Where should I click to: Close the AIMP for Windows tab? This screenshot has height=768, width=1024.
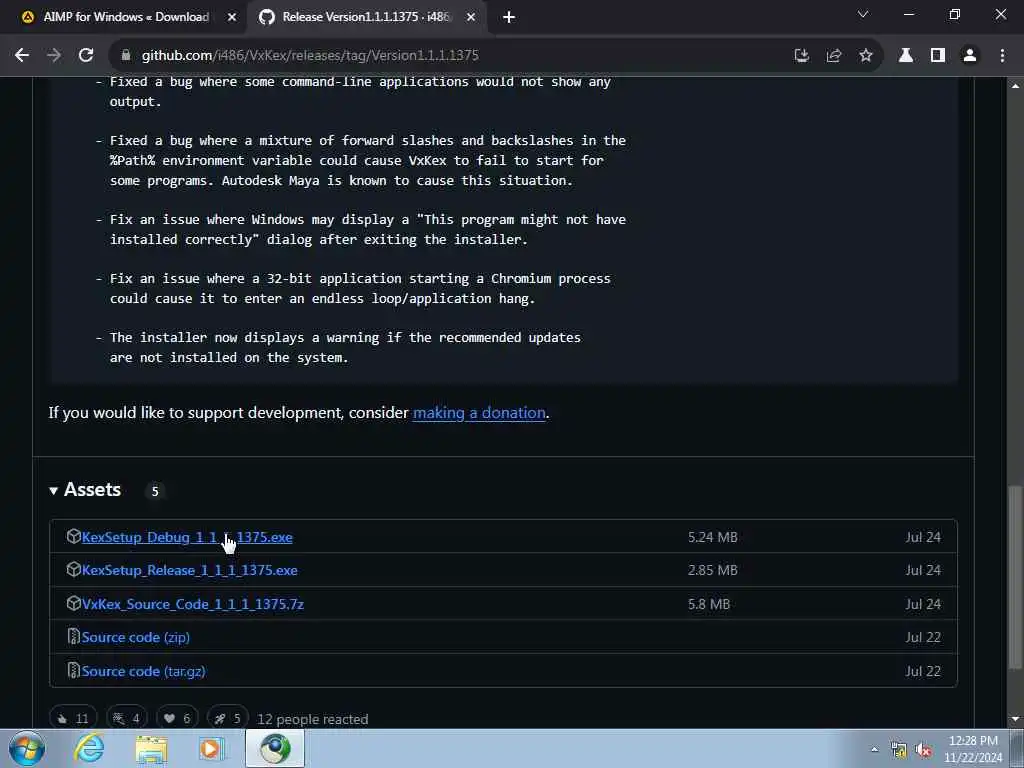click(x=232, y=17)
